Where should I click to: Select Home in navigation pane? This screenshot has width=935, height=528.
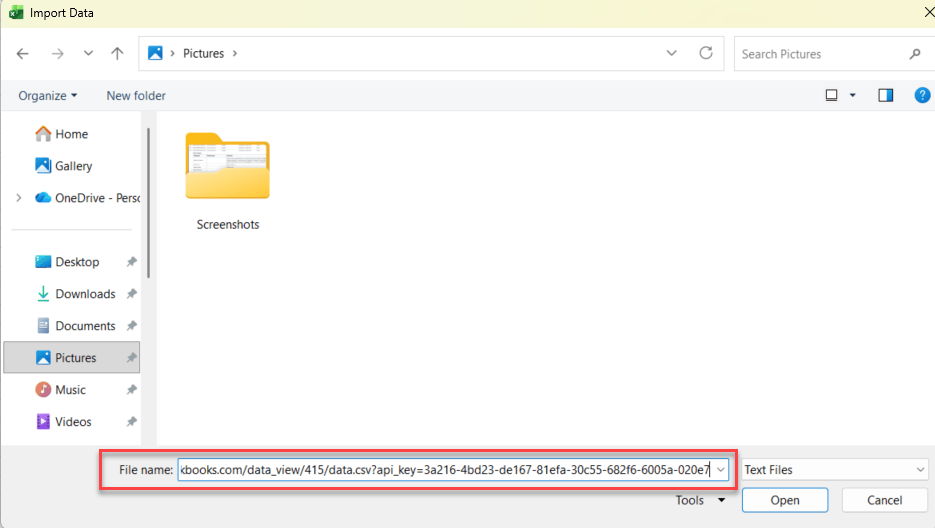click(61, 134)
